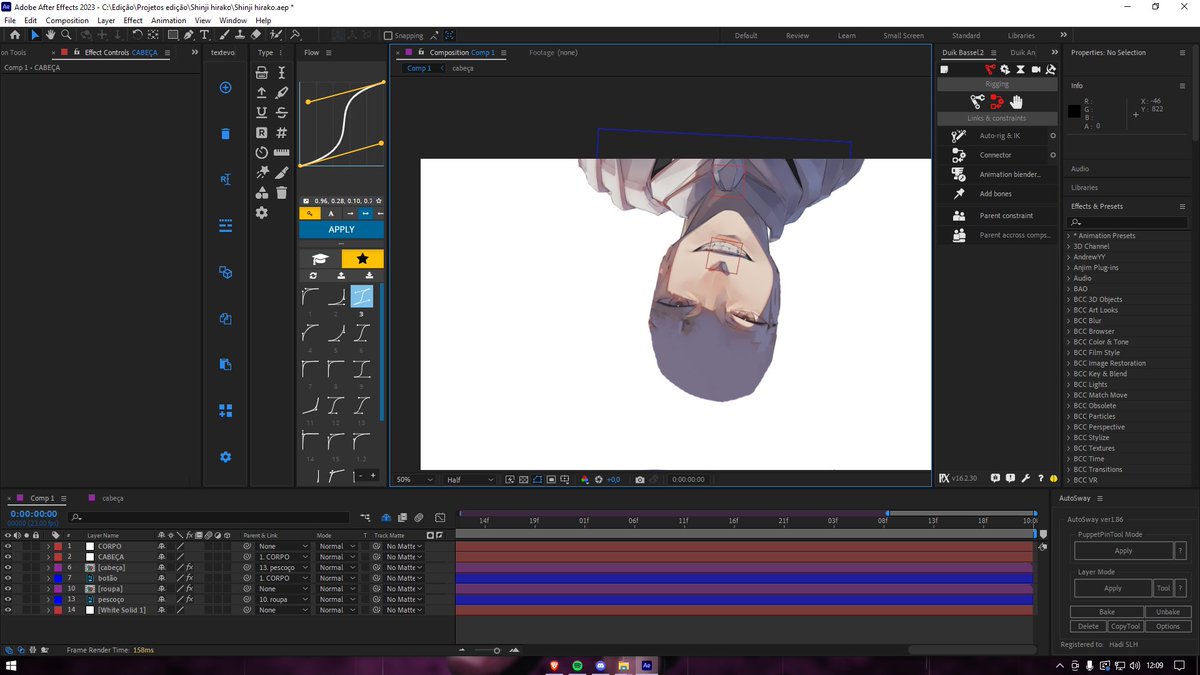The width and height of the screenshot is (1200, 675).
Task: Click the trash icon in textevo sidebar
Action: (x=225, y=133)
